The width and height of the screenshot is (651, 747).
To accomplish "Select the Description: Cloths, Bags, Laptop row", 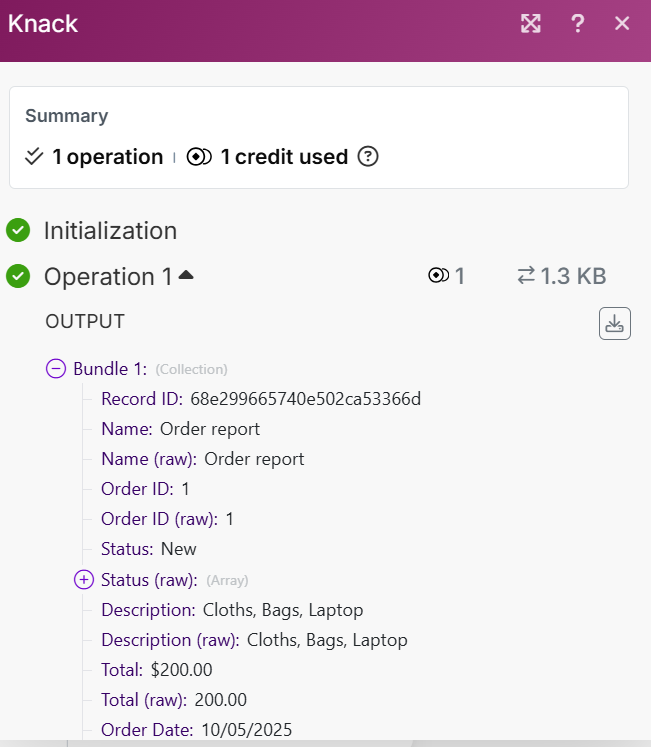I will 232,609.
